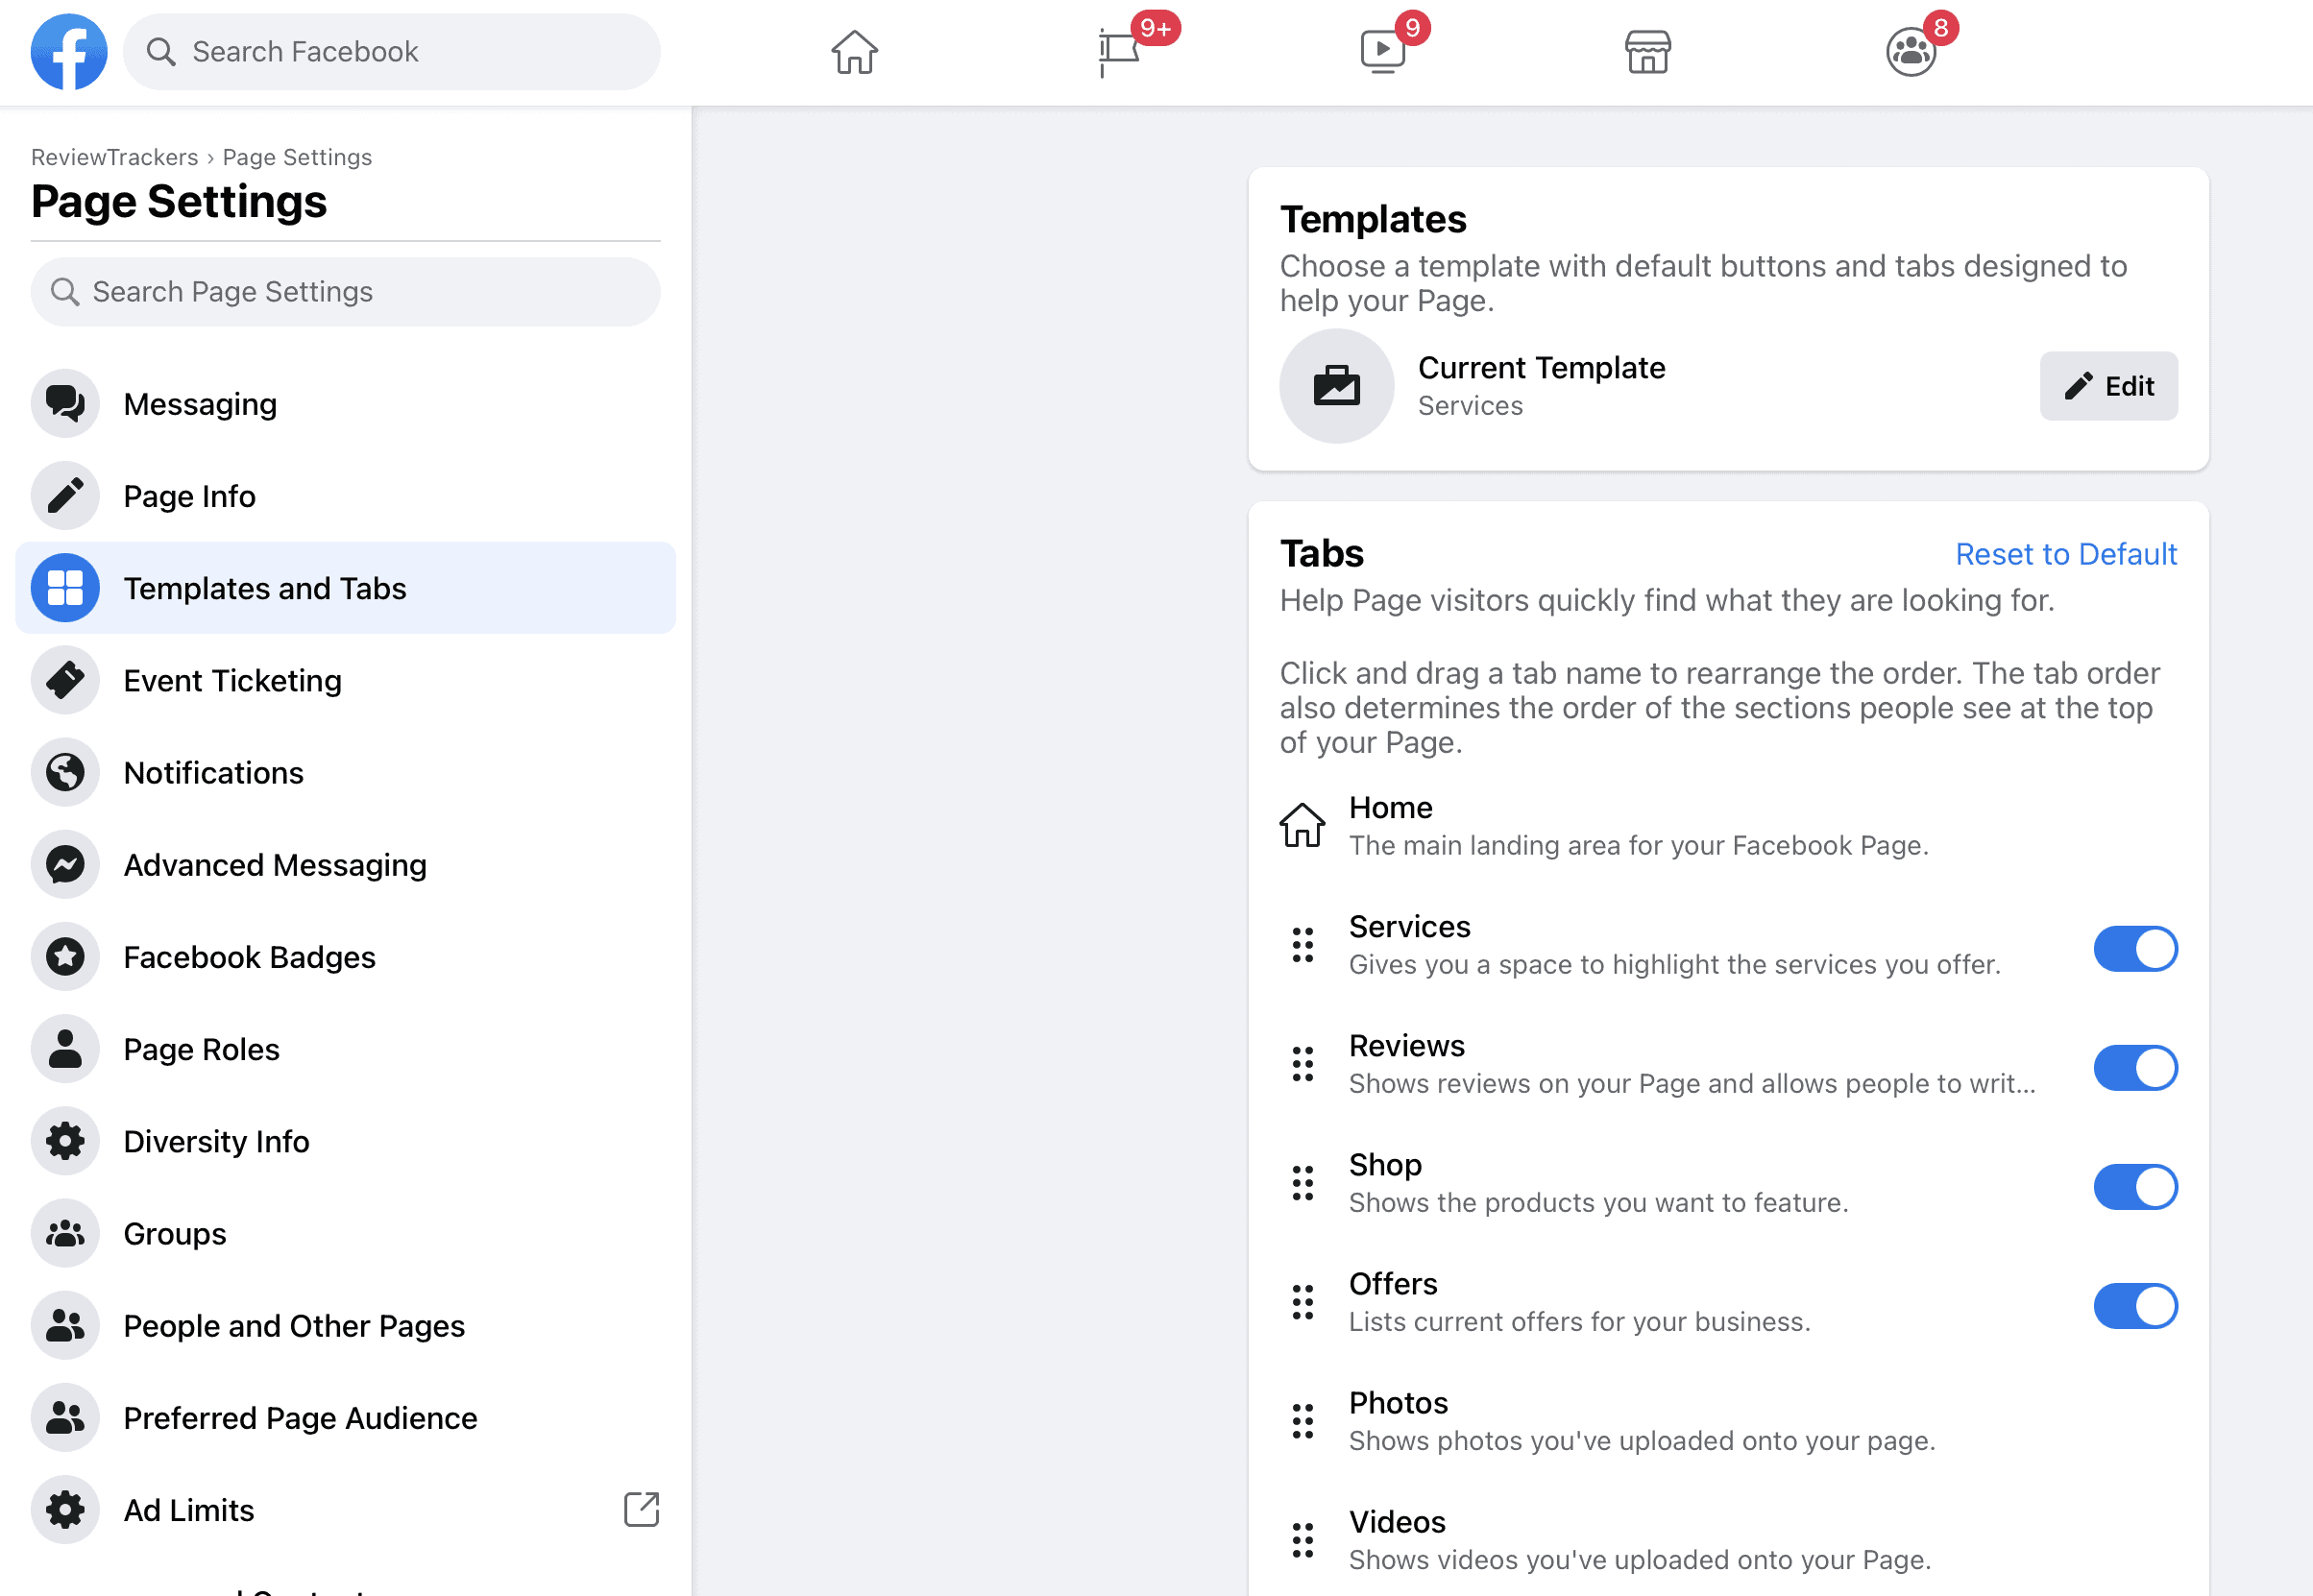Click the Current Template briefcase icon
2313x1596 pixels.
tap(1336, 386)
